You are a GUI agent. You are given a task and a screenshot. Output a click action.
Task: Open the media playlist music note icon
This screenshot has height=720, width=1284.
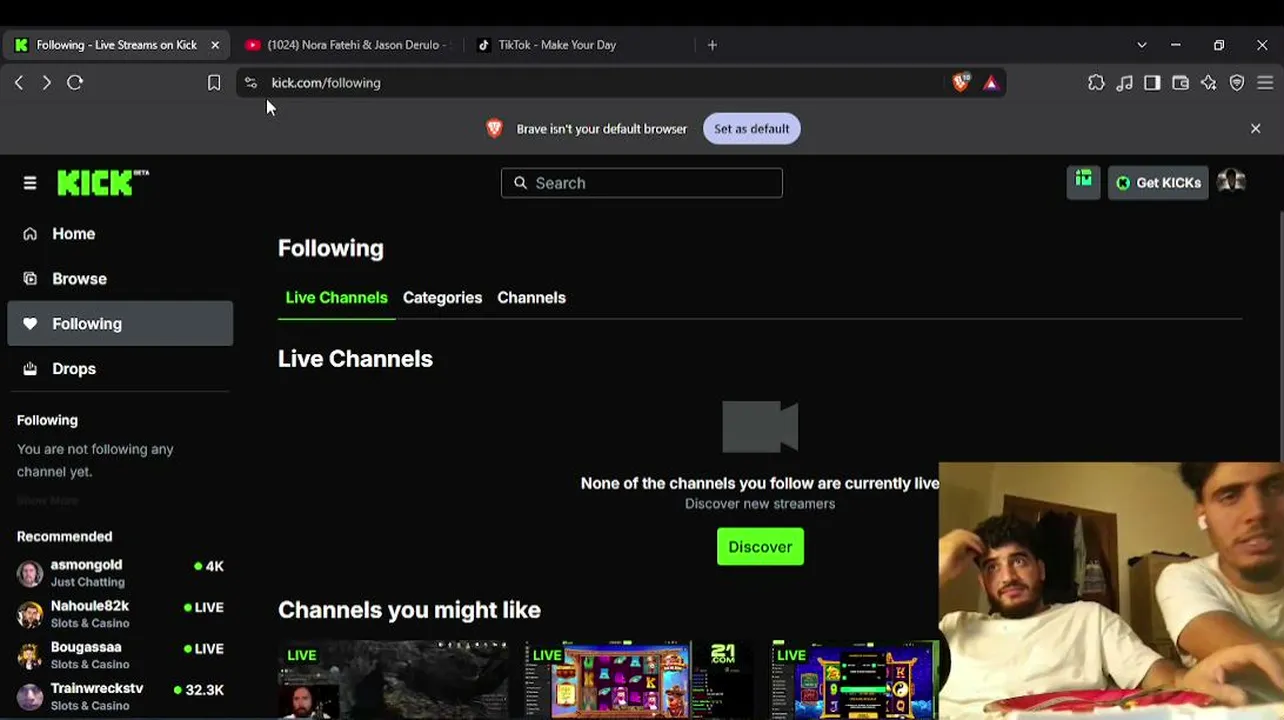pyautogui.click(x=1124, y=83)
